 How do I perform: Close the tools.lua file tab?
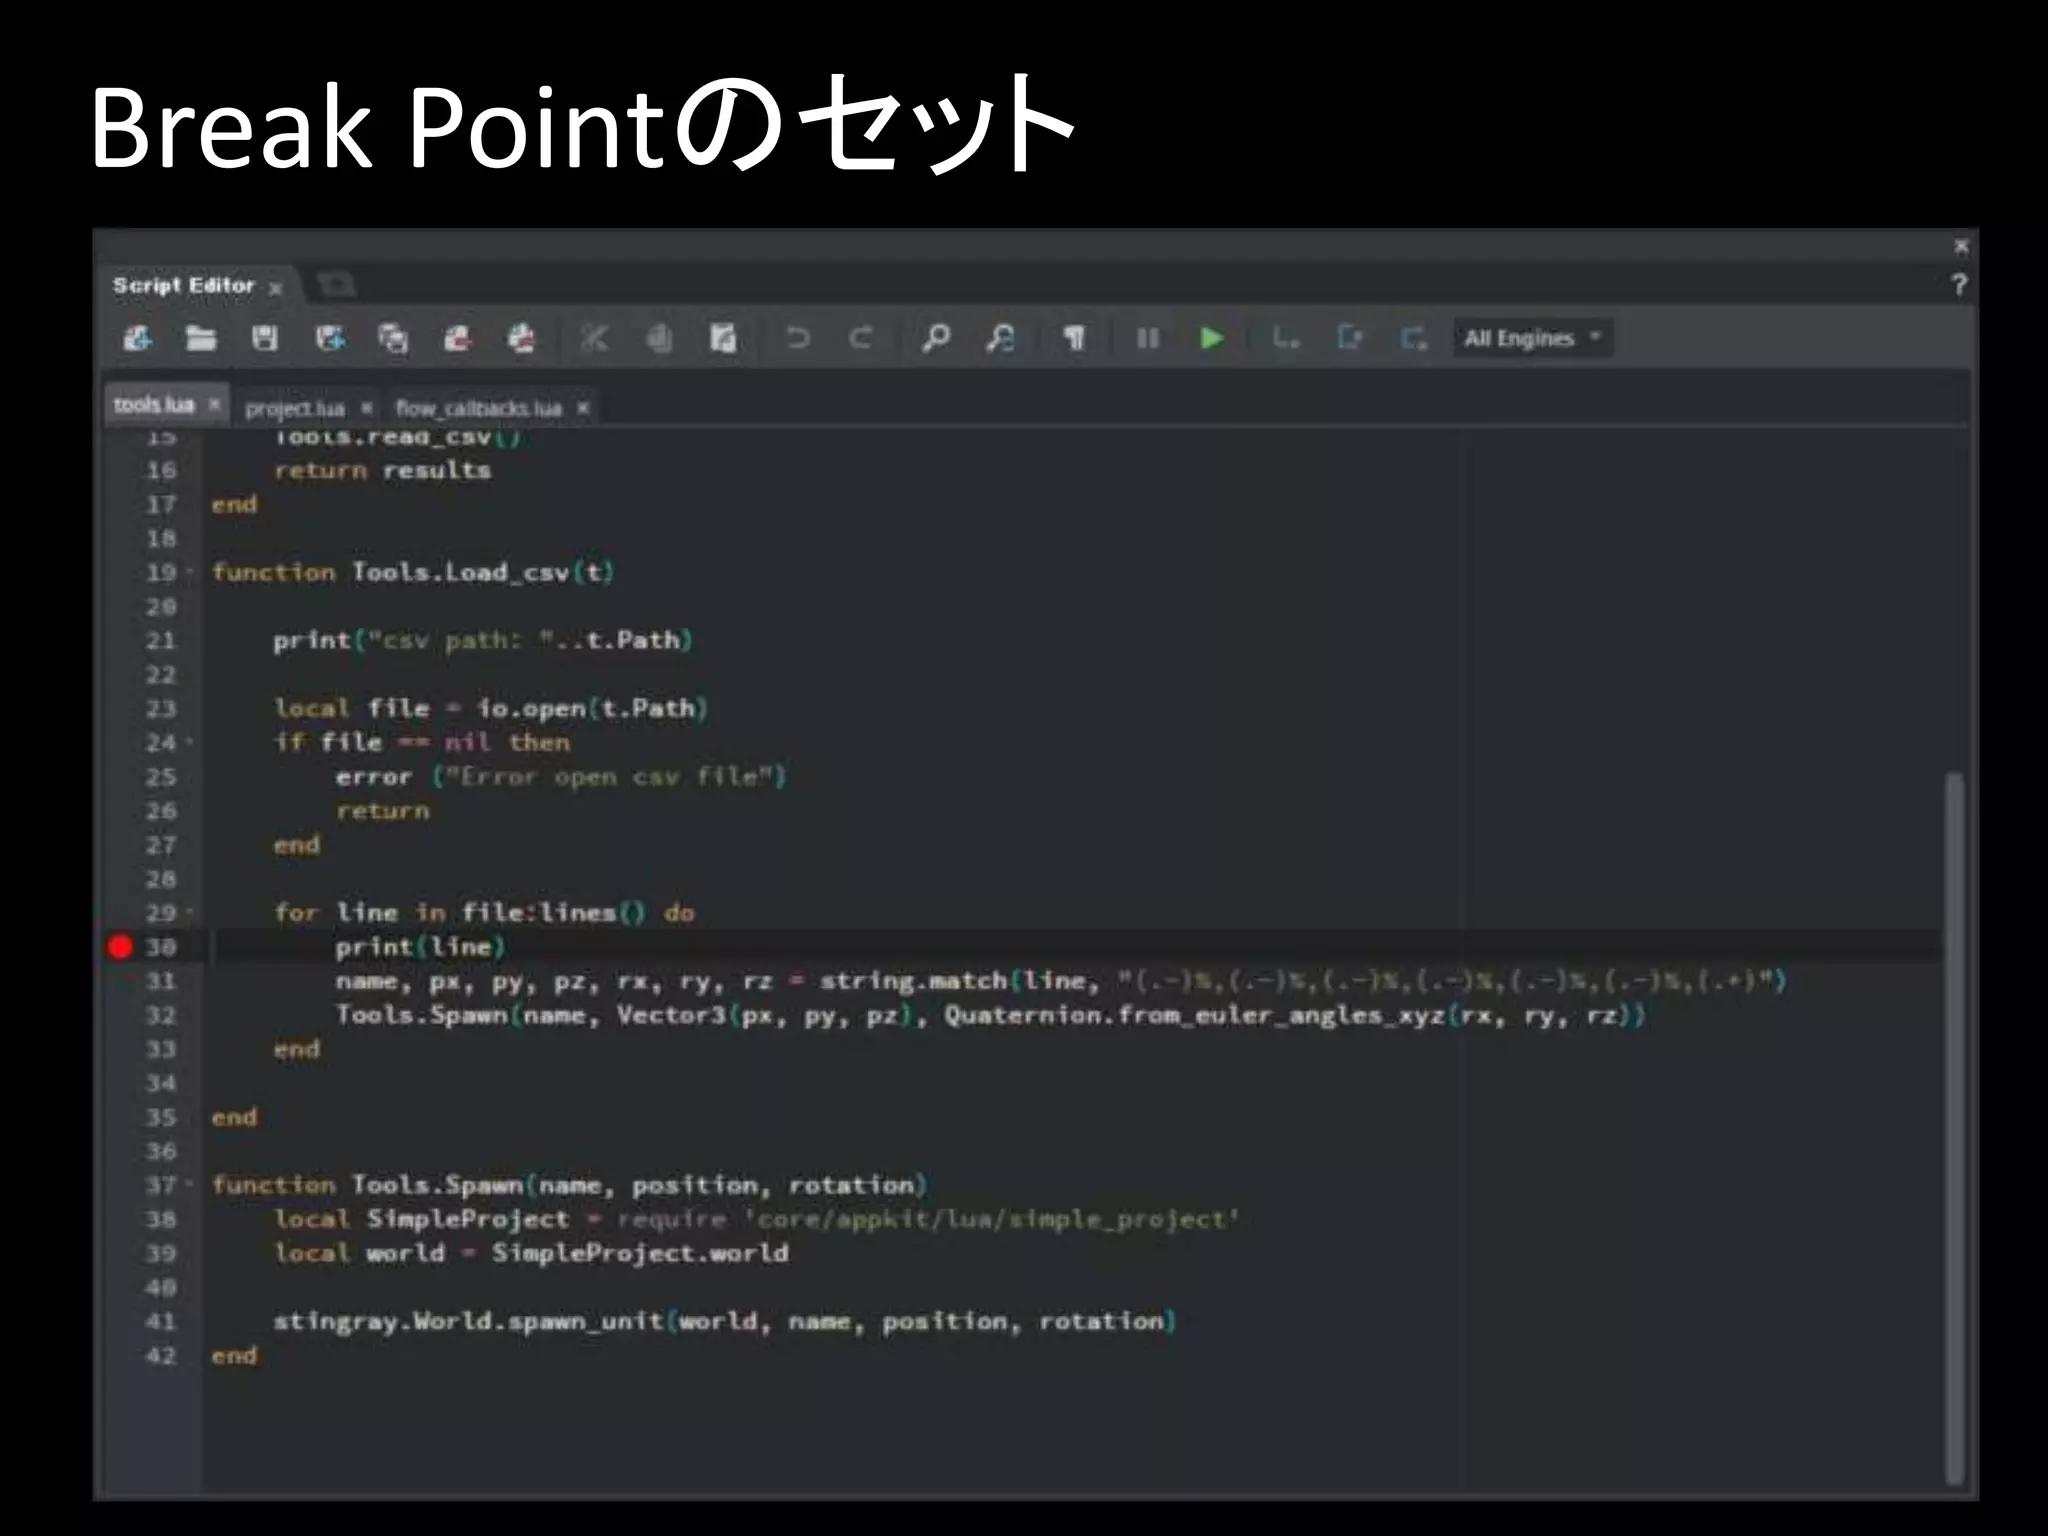pos(213,404)
